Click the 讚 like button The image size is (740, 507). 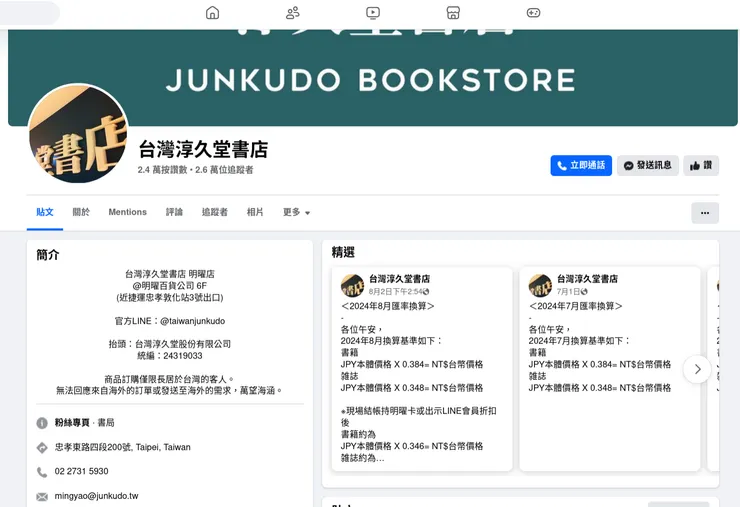point(701,165)
